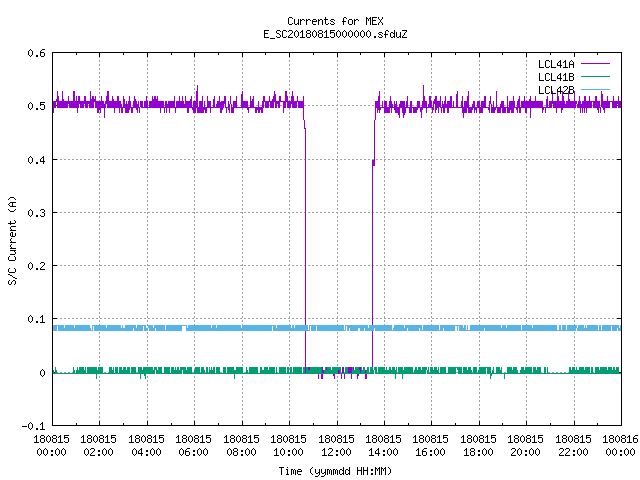Image resolution: width=640 pixels, height=480 pixels.
Task: Click the 180816 00:00 x-axis tick label
Action: pyautogui.click(x=620, y=446)
